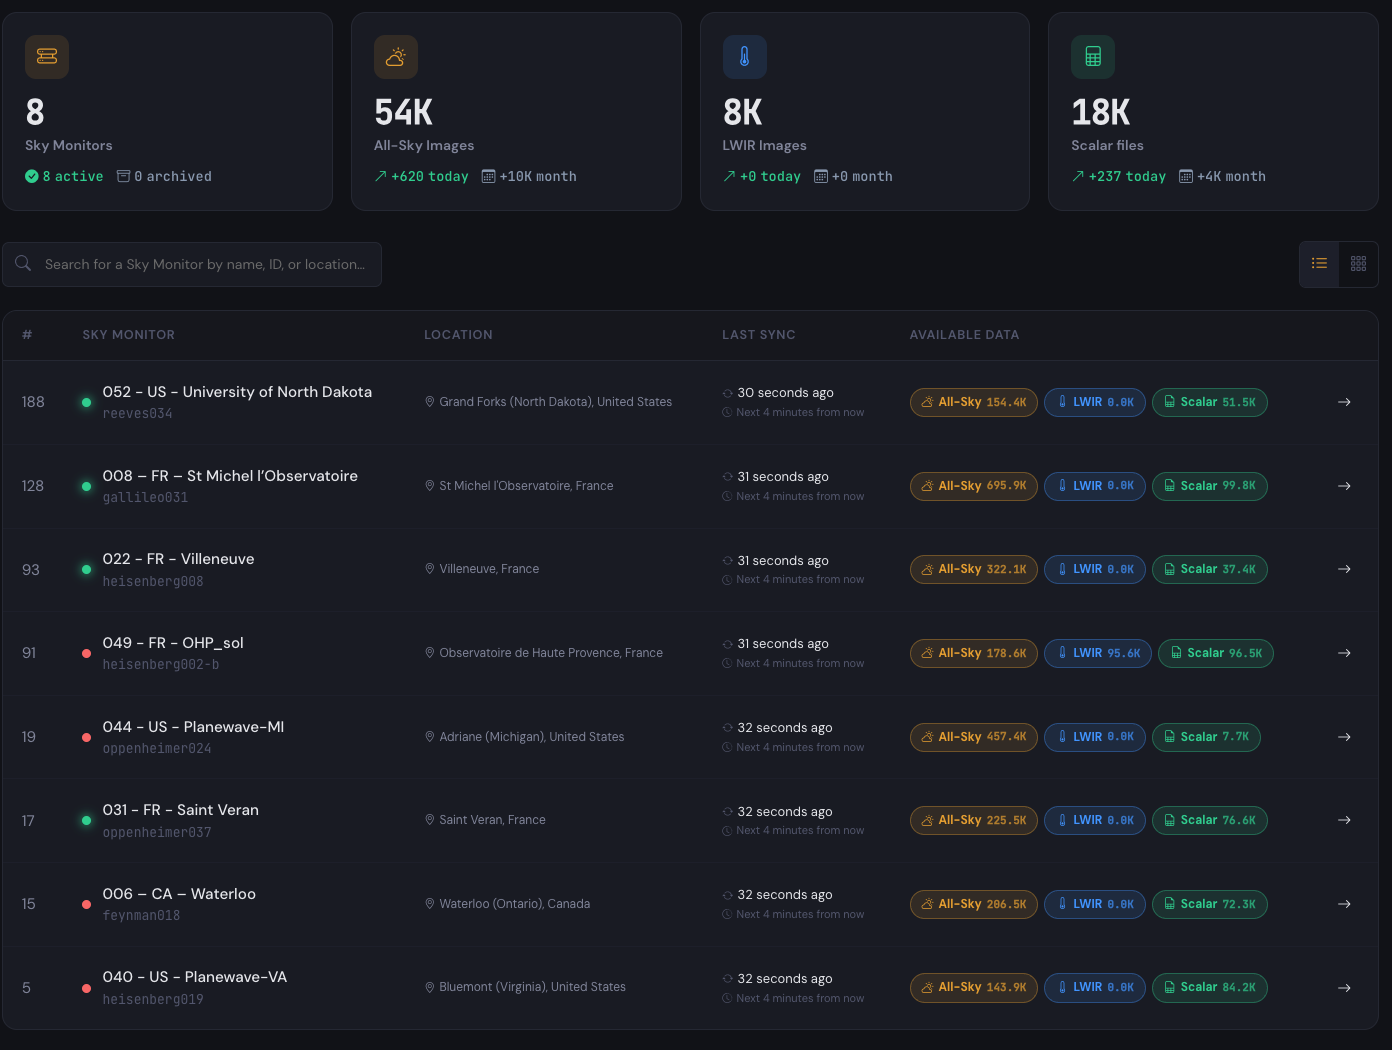Click the All-Sky Images sun-cloud icon
Image resolution: width=1392 pixels, height=1050 pixels.
pyautogui.click(x=396, y=57)
